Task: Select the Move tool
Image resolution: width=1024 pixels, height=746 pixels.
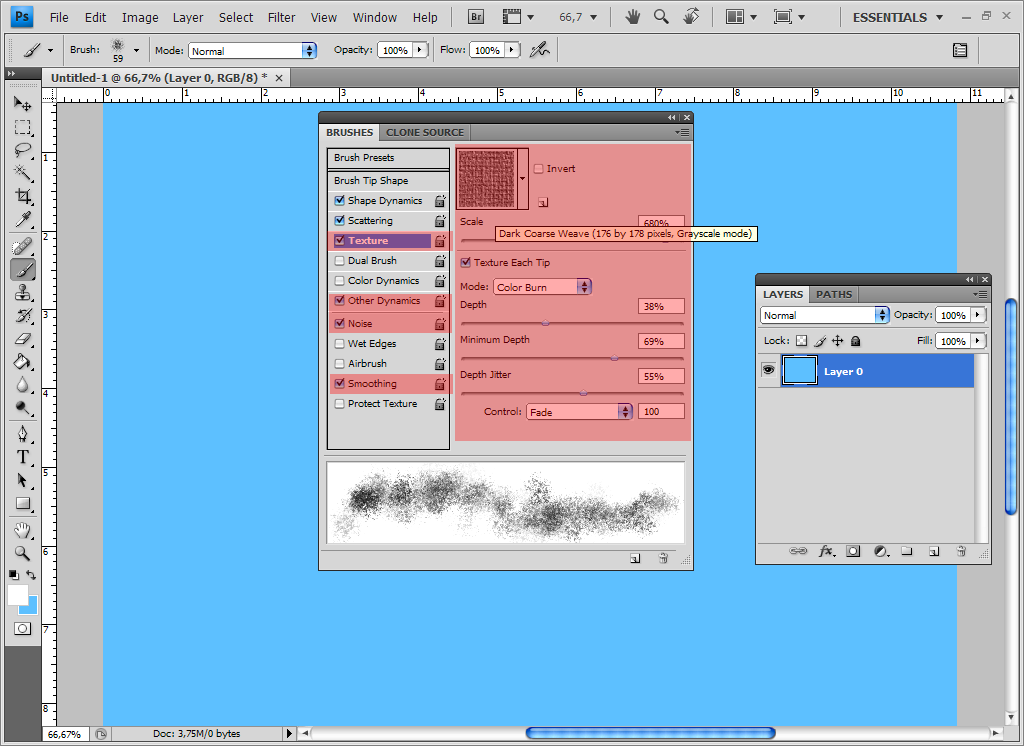Action: 22,103
